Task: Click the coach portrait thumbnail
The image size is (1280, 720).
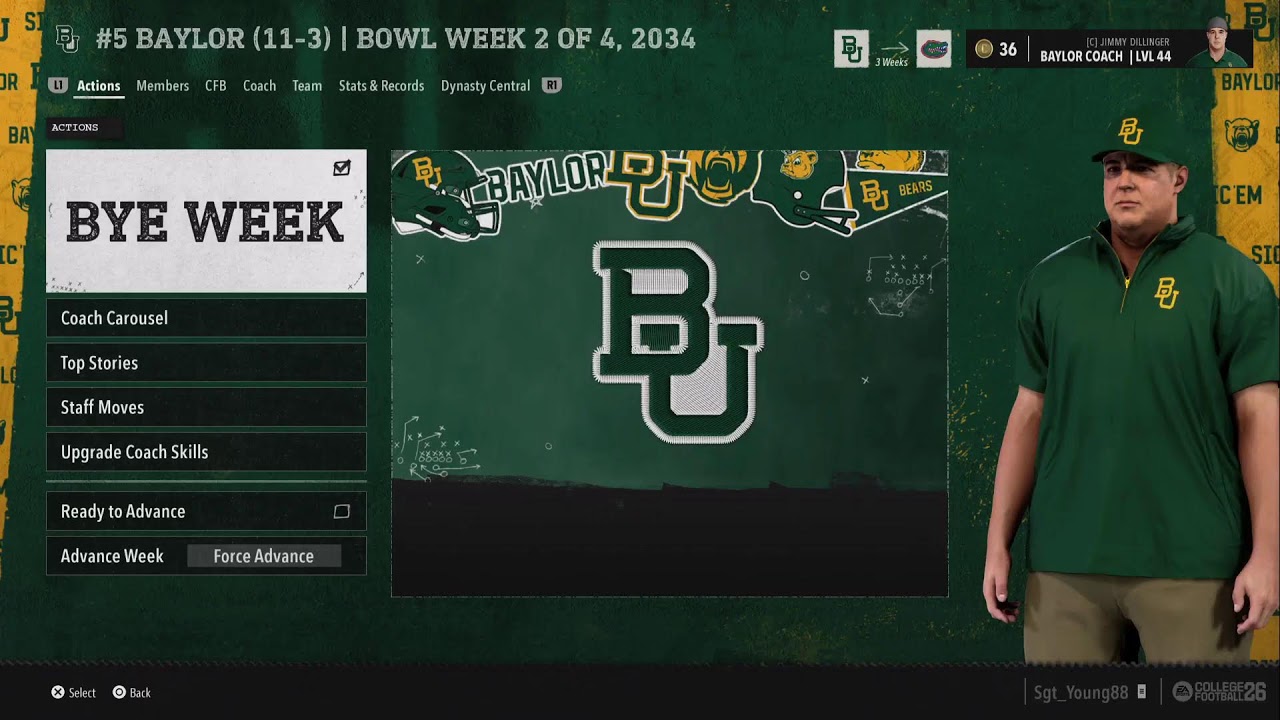Action: point(1217,44)
